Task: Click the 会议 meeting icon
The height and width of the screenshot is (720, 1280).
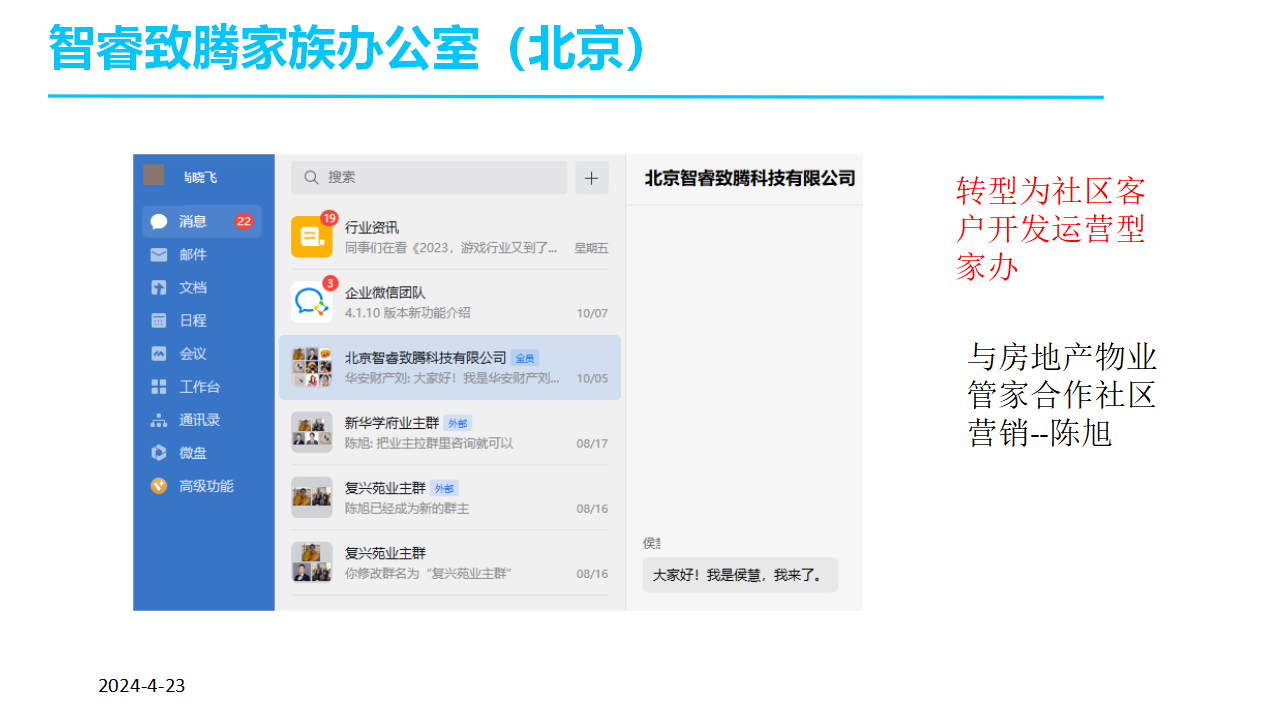Action: point(159,353)
